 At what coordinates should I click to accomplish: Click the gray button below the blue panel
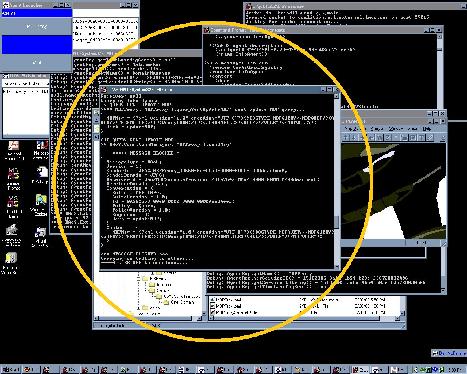pos(37,62)
